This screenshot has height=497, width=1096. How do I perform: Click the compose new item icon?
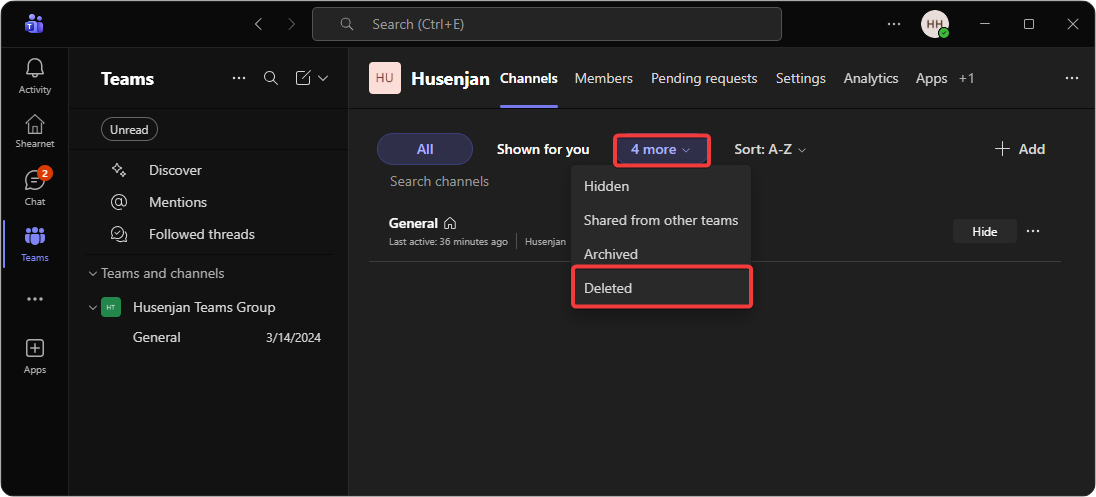304,78
